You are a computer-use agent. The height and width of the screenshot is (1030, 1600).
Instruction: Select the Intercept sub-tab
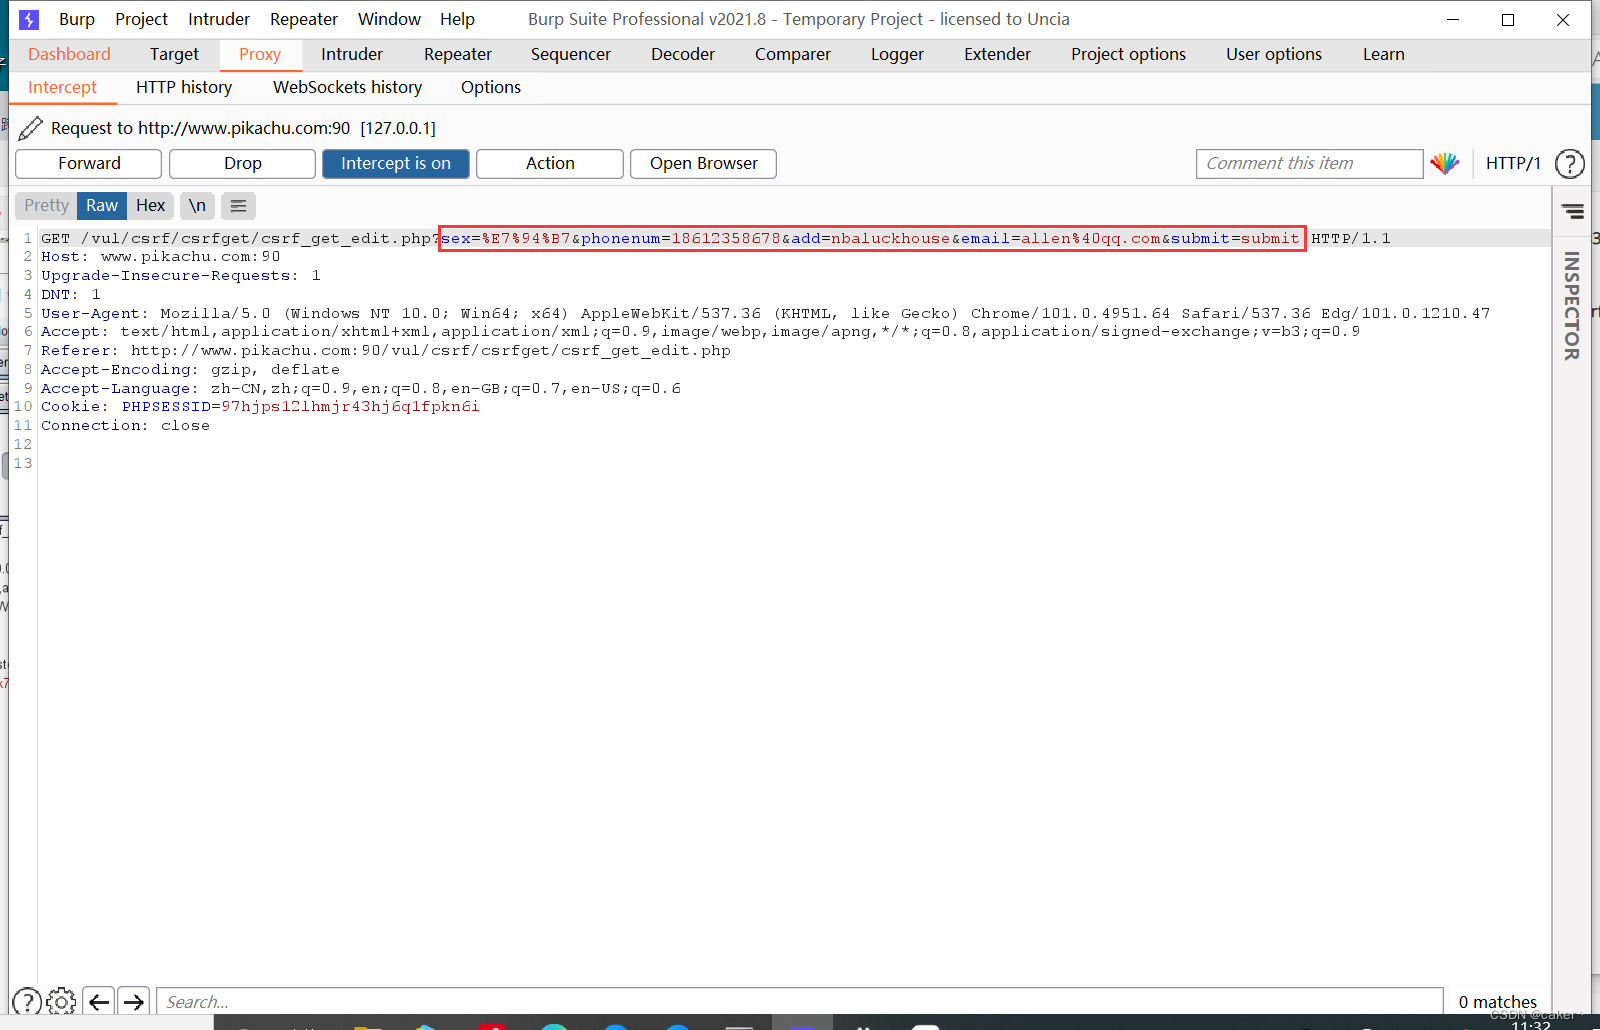[x=62, y=88]
